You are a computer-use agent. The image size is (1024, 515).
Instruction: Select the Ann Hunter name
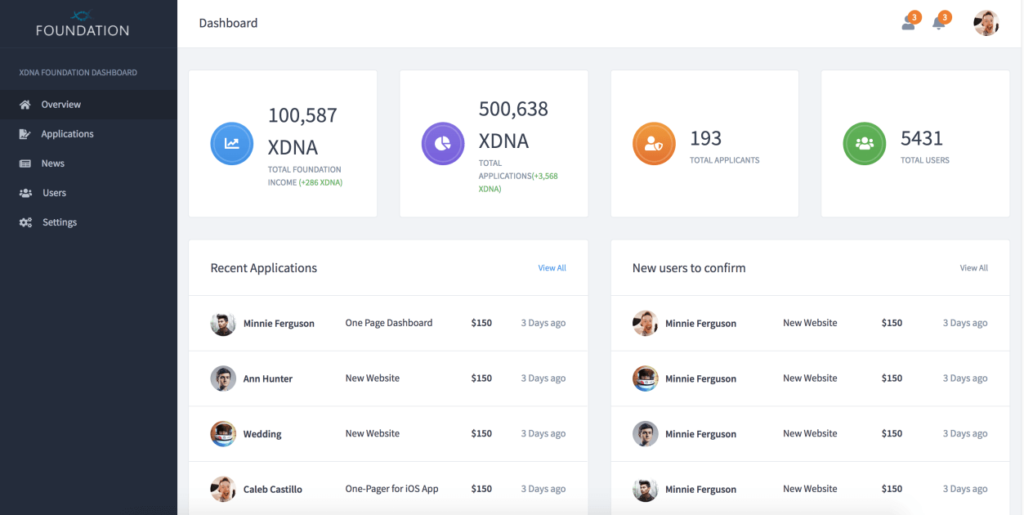click(268, 379)
